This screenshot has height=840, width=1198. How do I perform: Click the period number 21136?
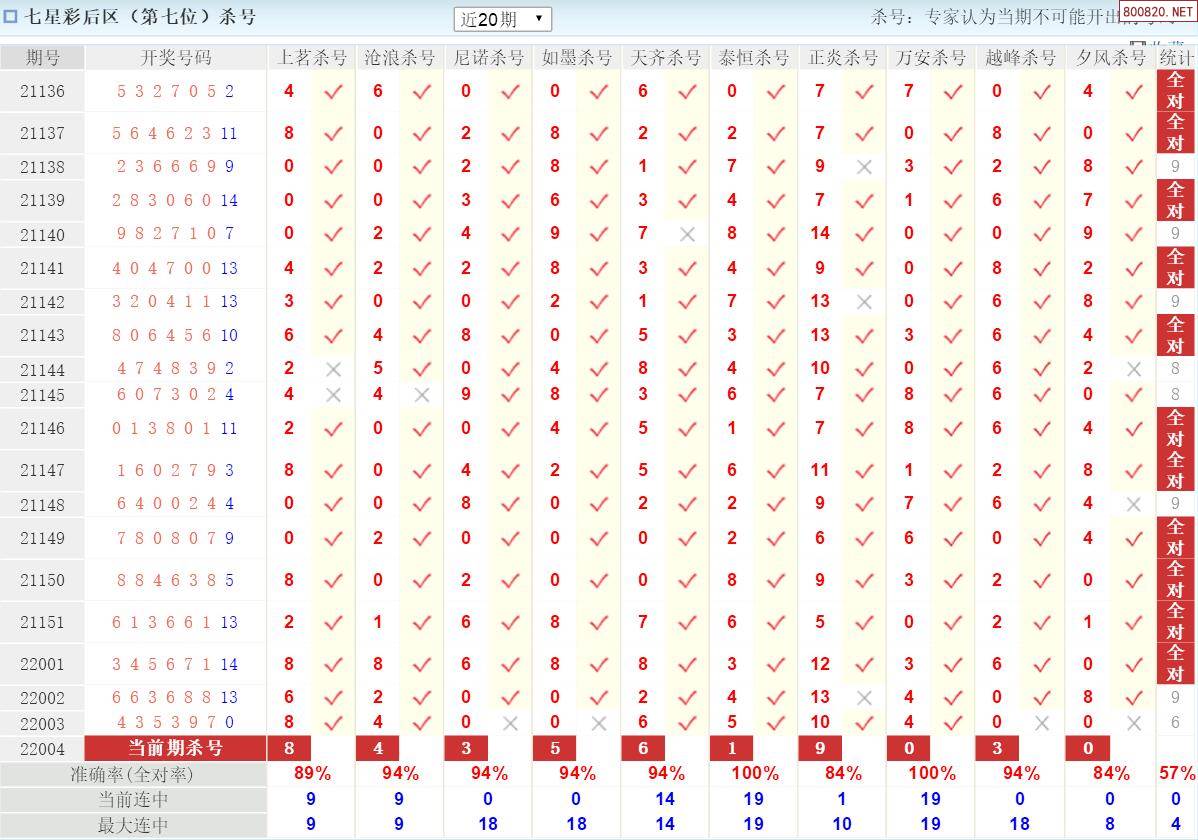(42, 91)
